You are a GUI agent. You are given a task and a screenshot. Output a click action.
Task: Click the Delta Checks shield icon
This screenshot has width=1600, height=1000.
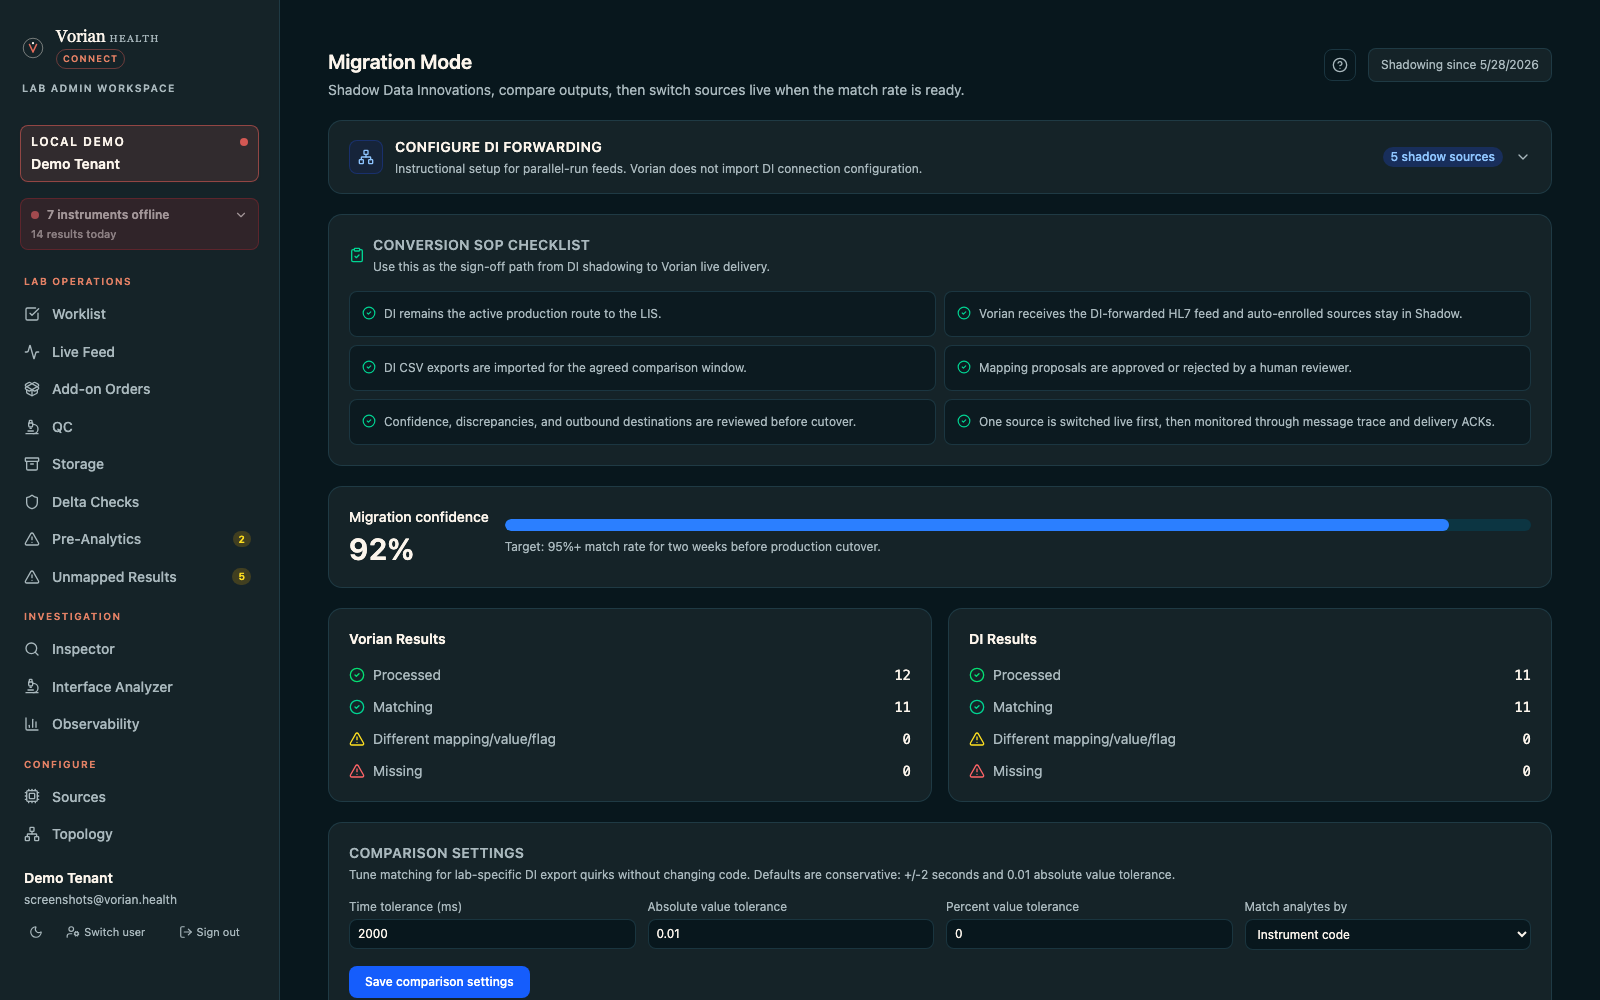click(32, 502)
